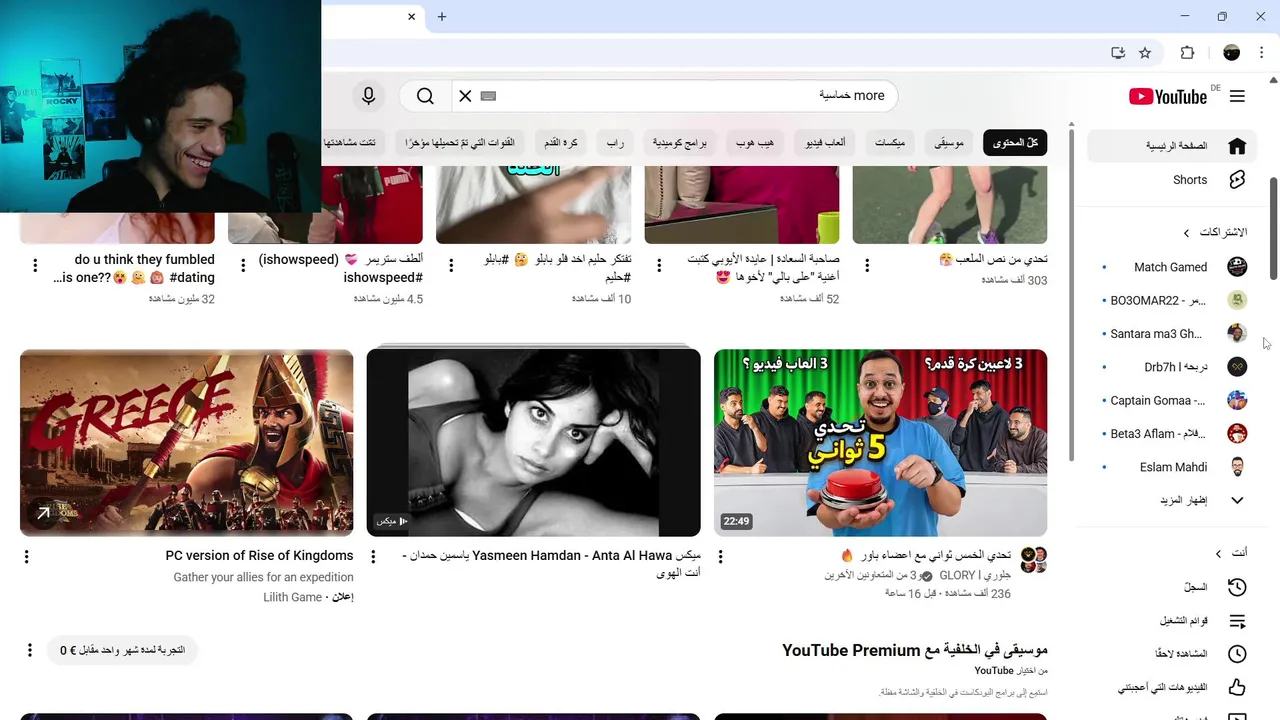Select the كل المحتوى filter chip

coord(1015,143)
